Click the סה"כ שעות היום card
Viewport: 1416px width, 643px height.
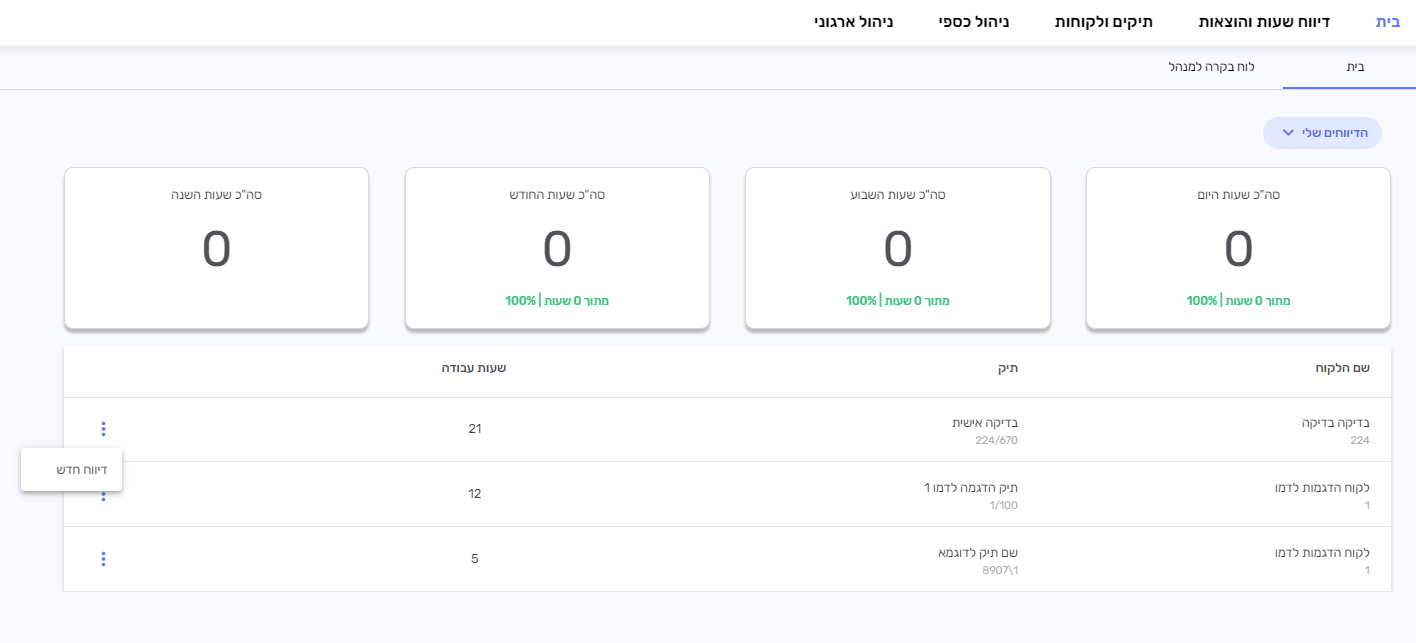pyautogui.click(x=1238, y=248)
